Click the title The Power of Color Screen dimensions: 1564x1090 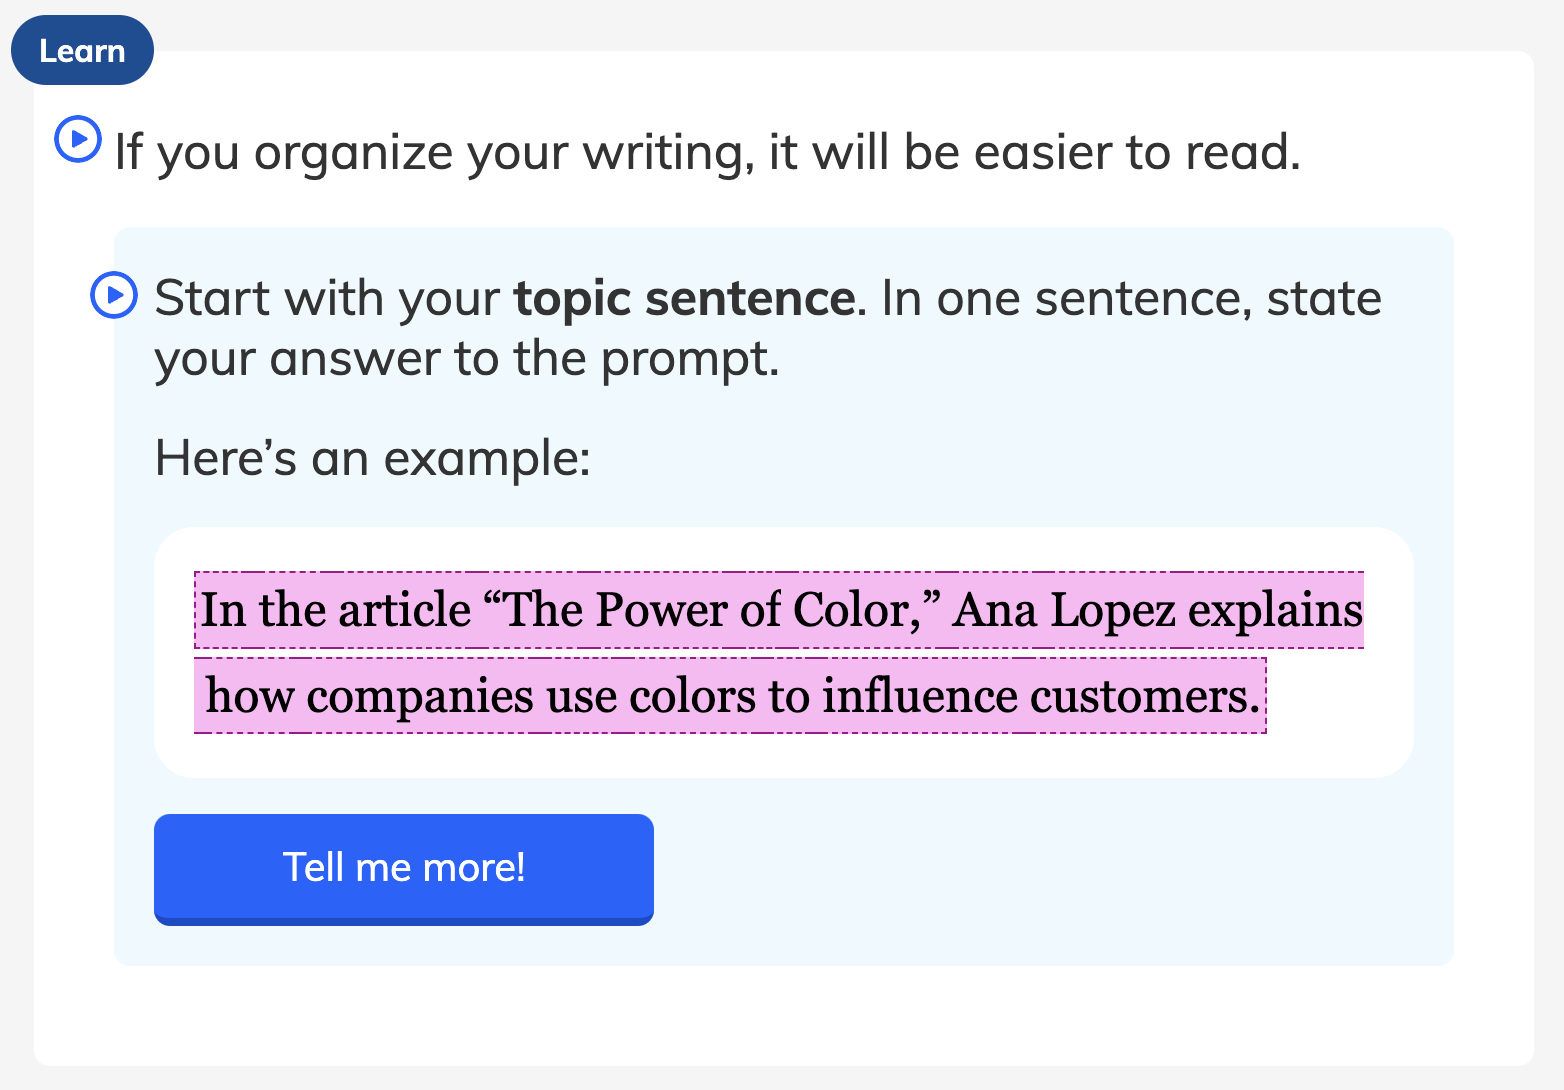coord(712,610)
